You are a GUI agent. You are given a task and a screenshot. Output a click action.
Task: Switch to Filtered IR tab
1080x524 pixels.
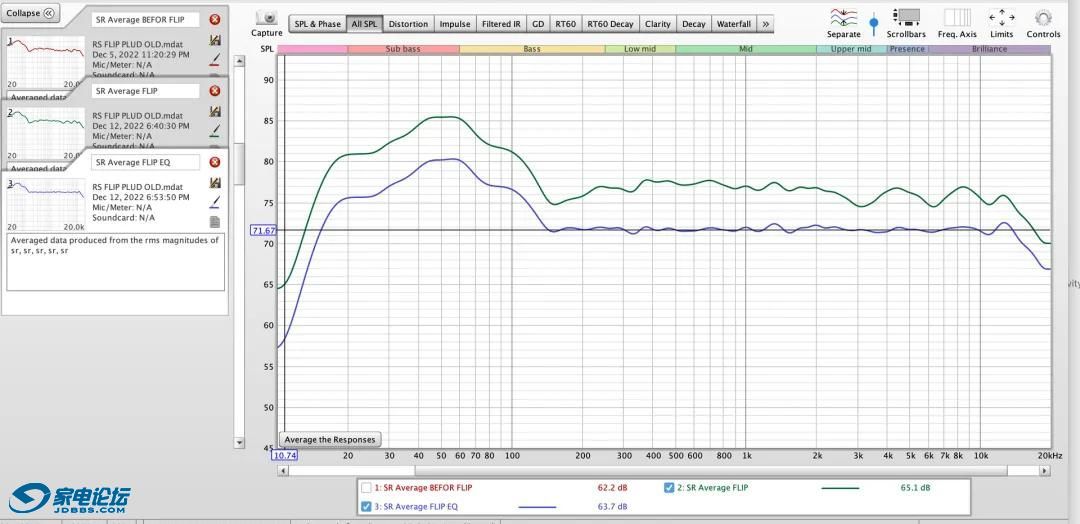click(x=501, y=24)
